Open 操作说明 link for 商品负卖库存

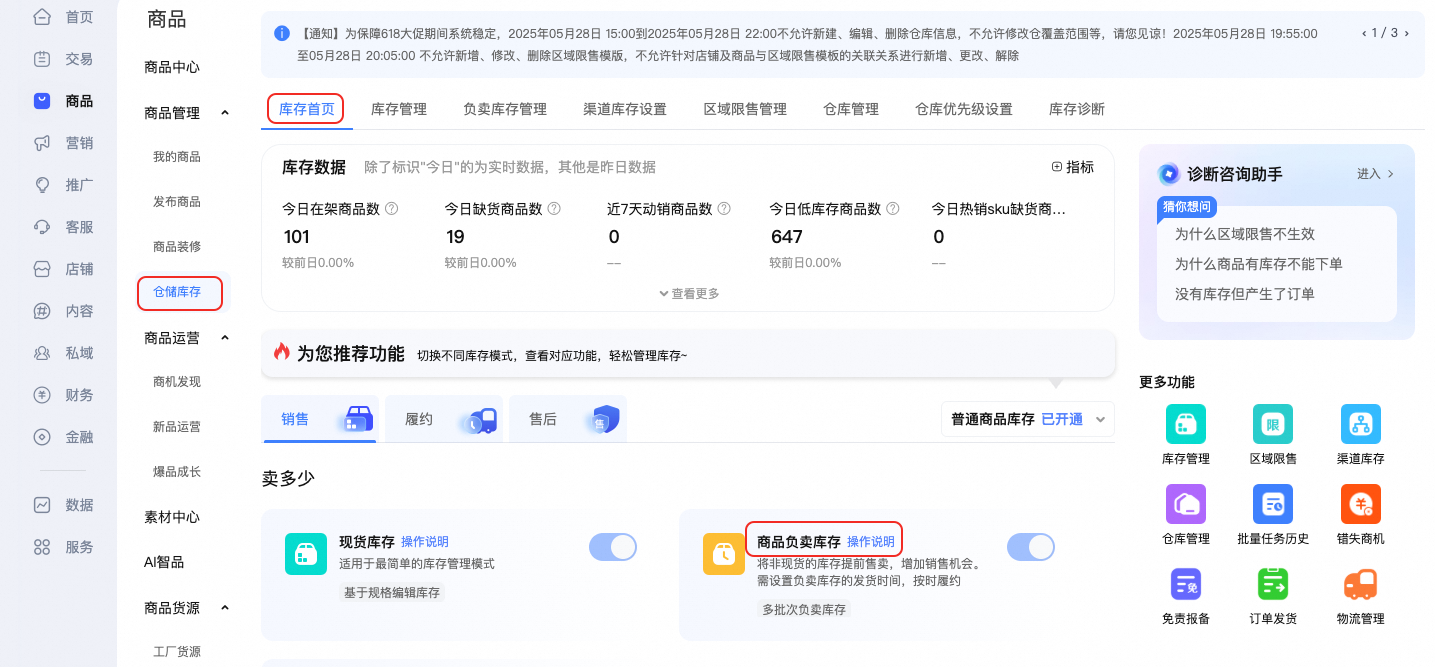click(x=871, y=541)
